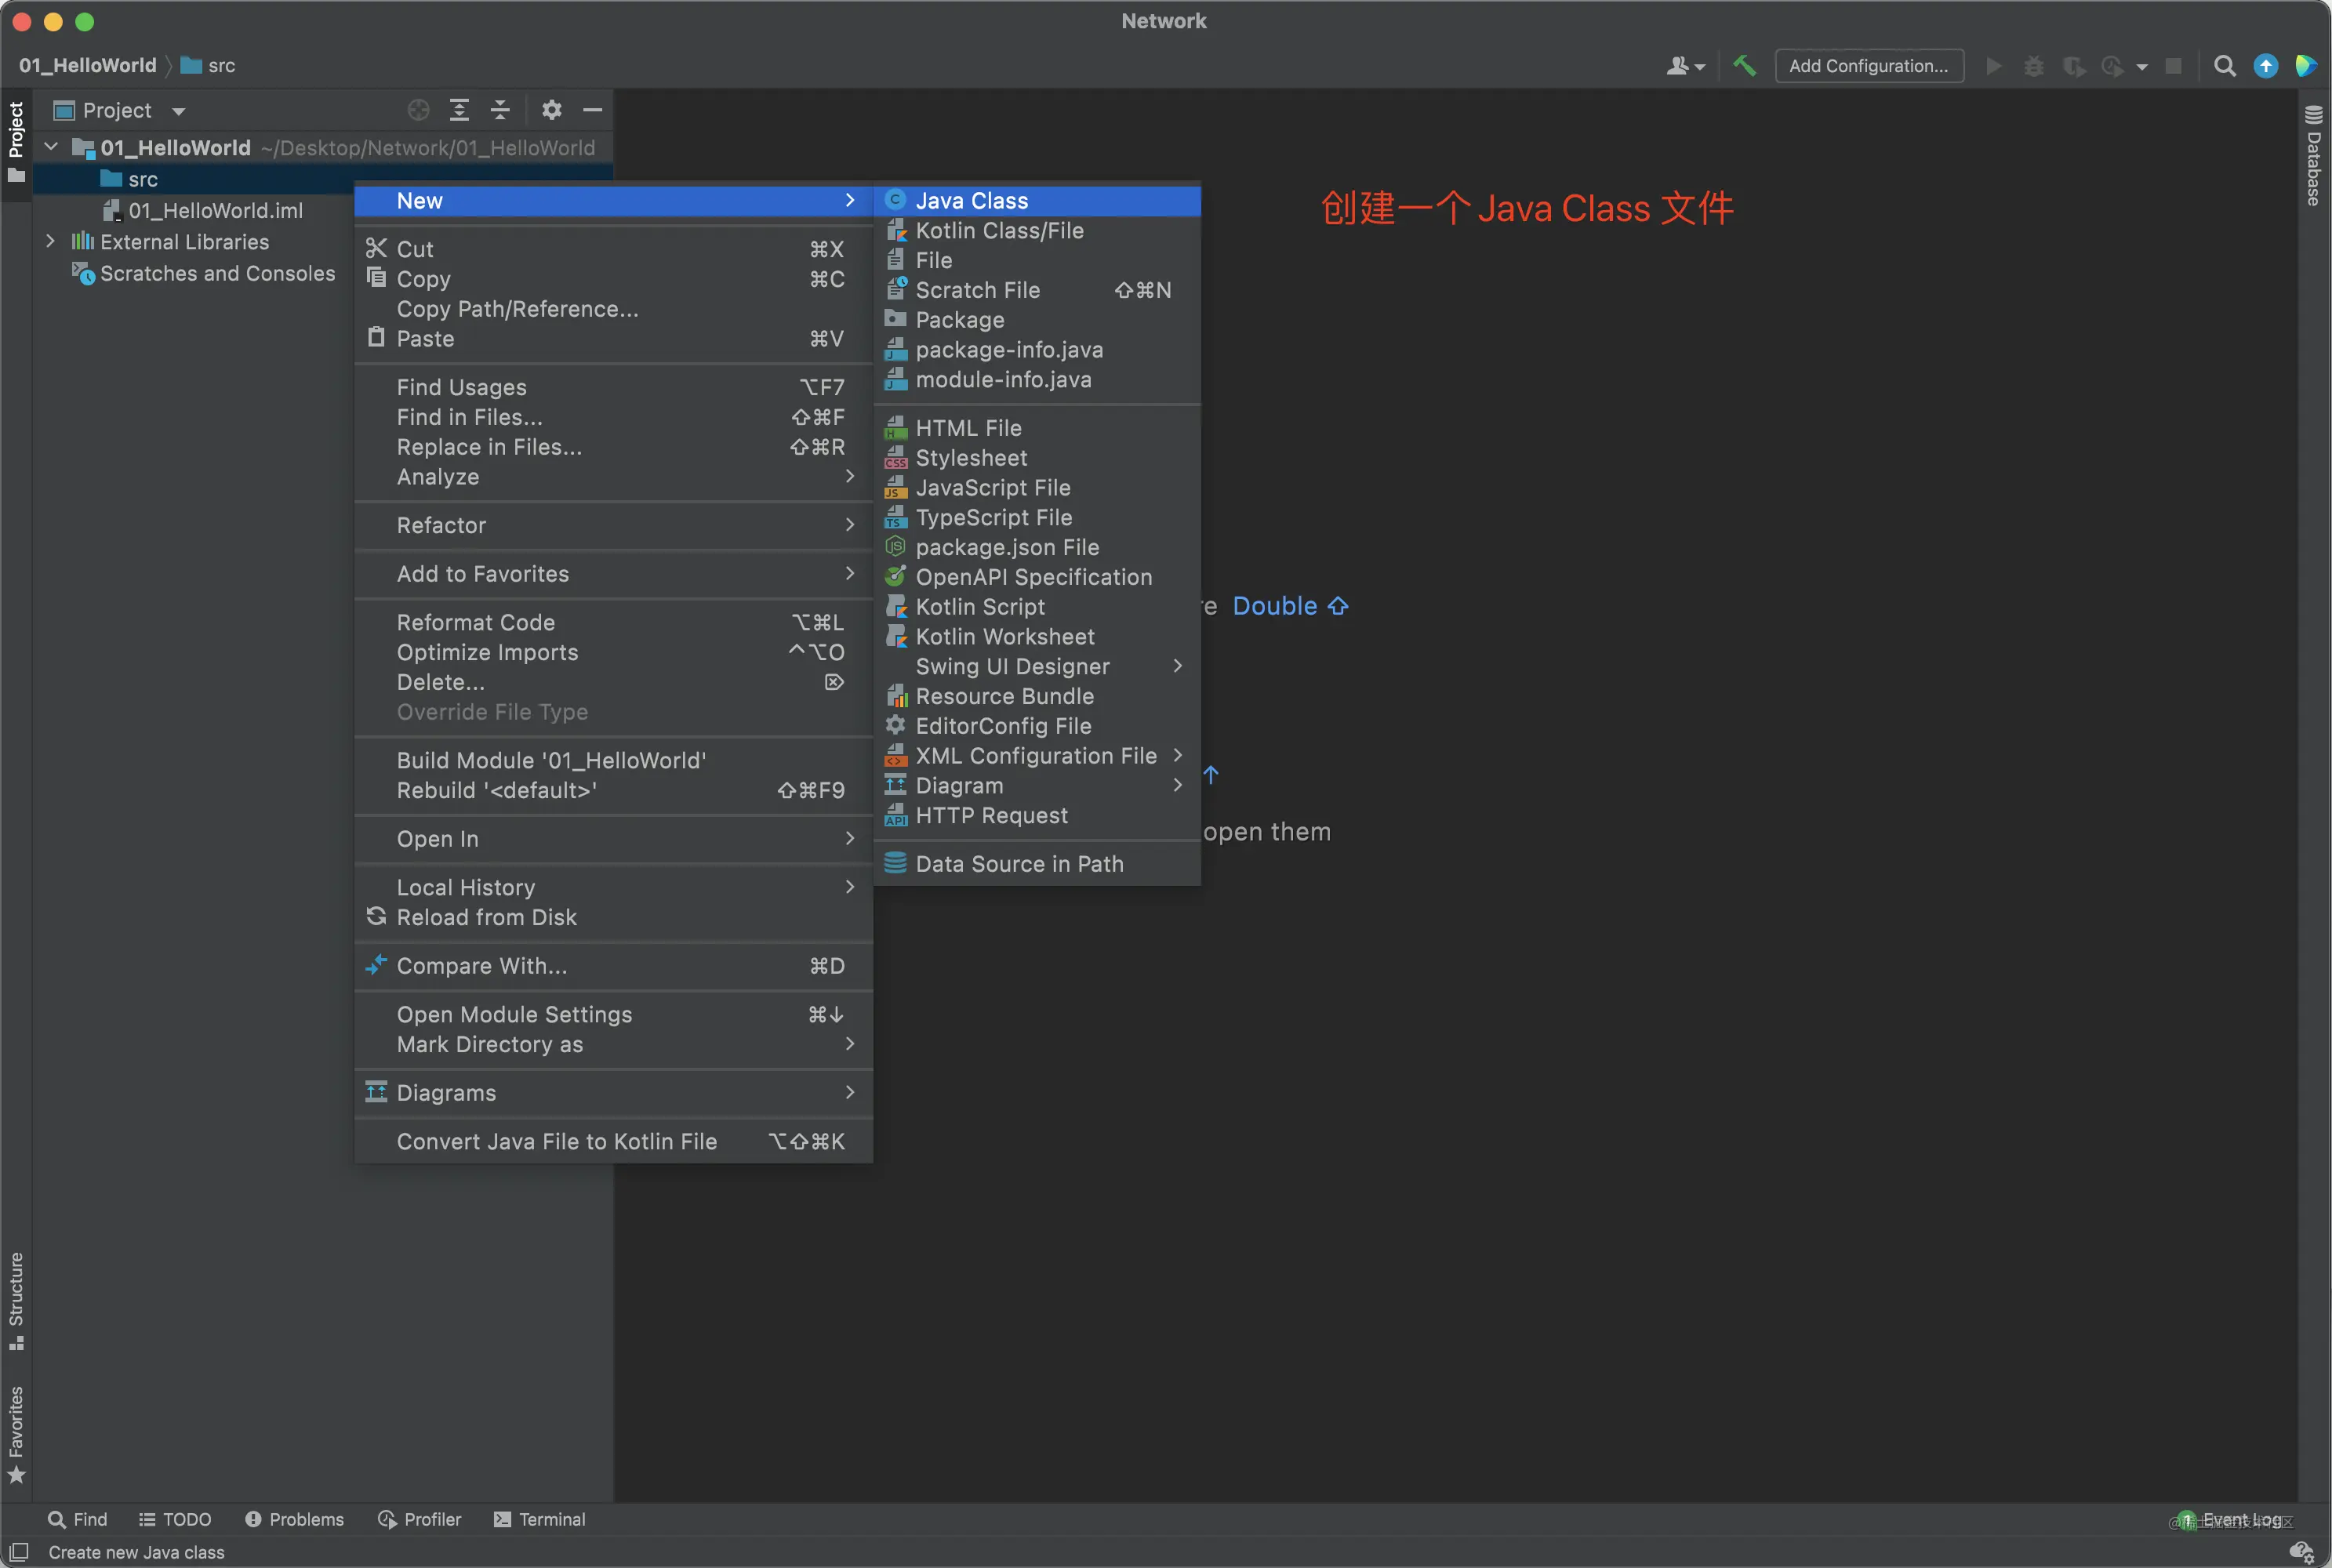The width and height of the screenshot is (2332, 1568).
Task: Open the Problems tool window
Action: point(294,1519)
